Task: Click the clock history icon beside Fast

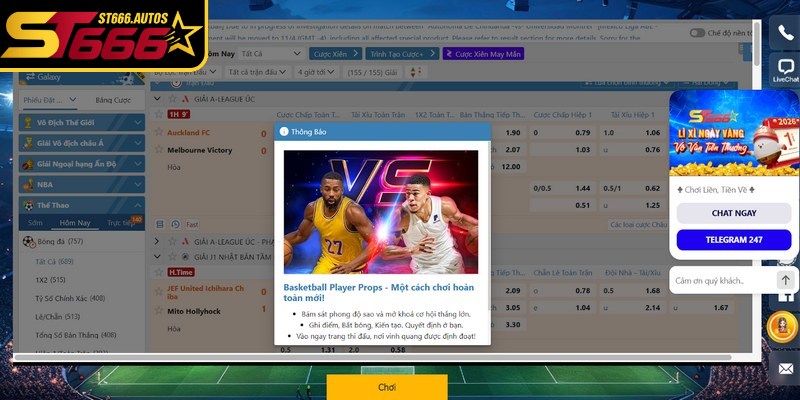Action: [x=176, y=224]
